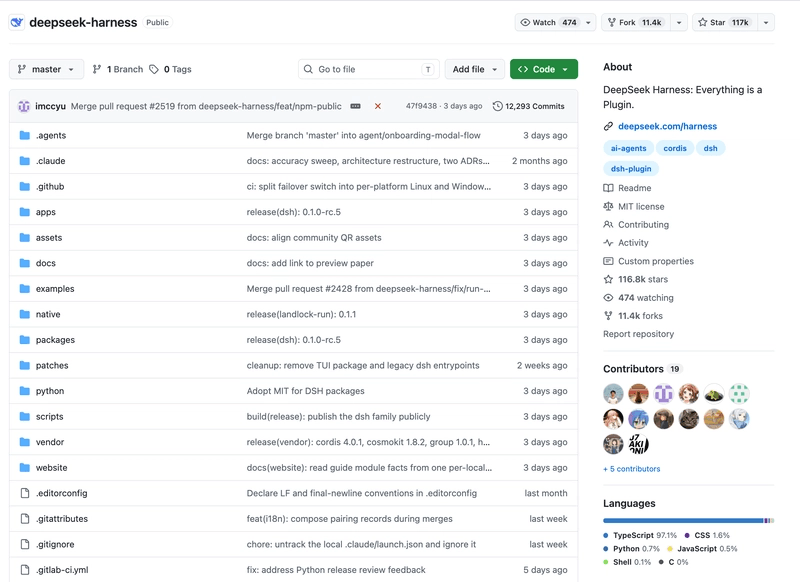
Task: Click the Fork 11.4k button
Action: pyautogui.click(x=636, y=22)
